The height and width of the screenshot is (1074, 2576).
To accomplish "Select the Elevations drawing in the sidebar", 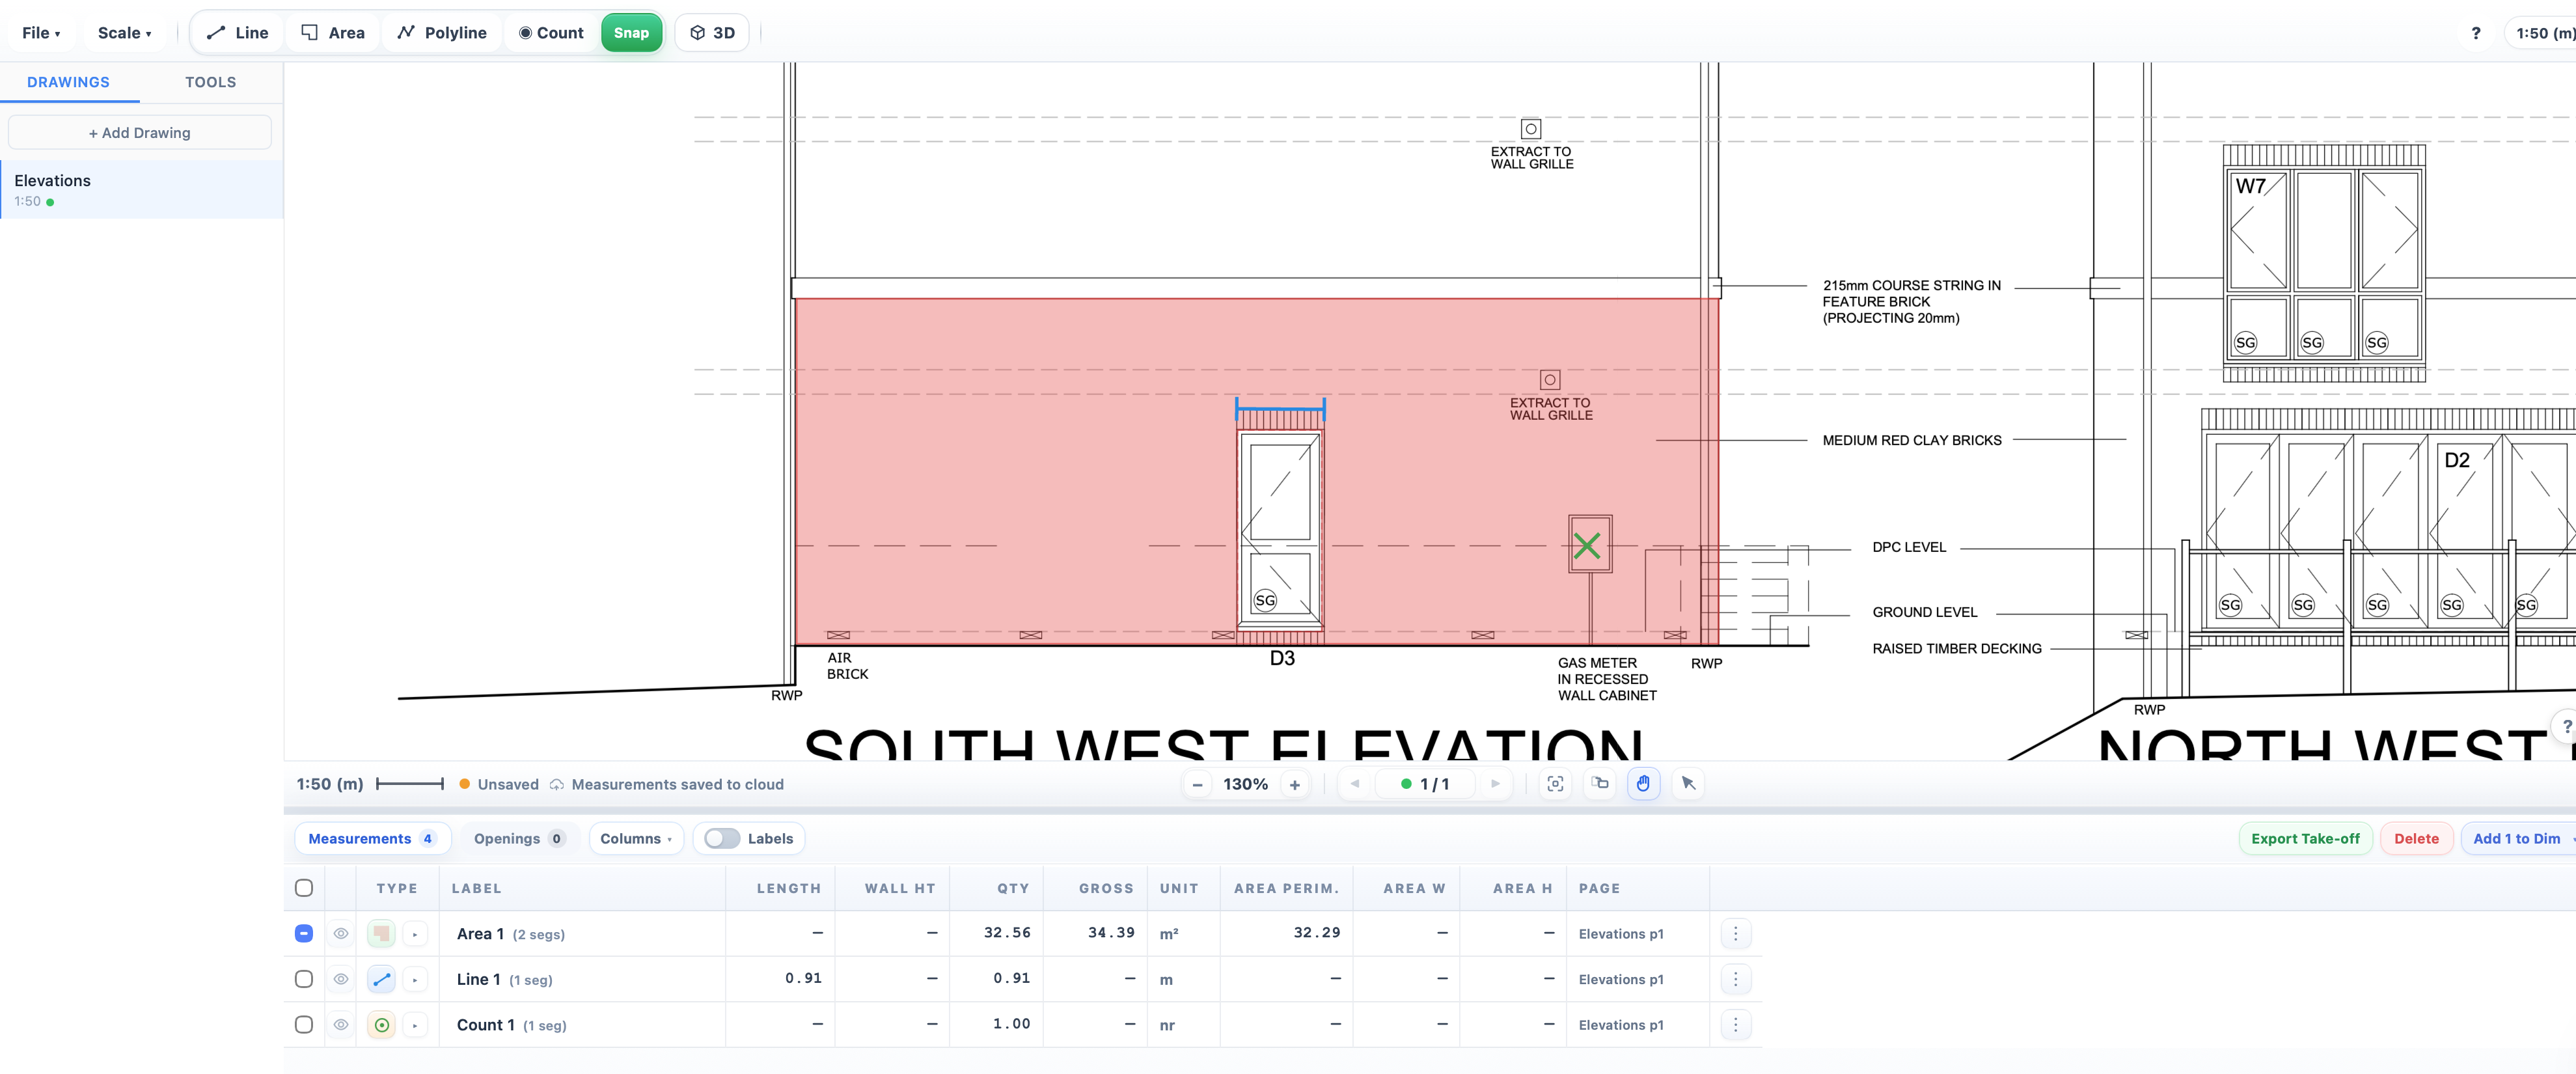I will [140, 189].
